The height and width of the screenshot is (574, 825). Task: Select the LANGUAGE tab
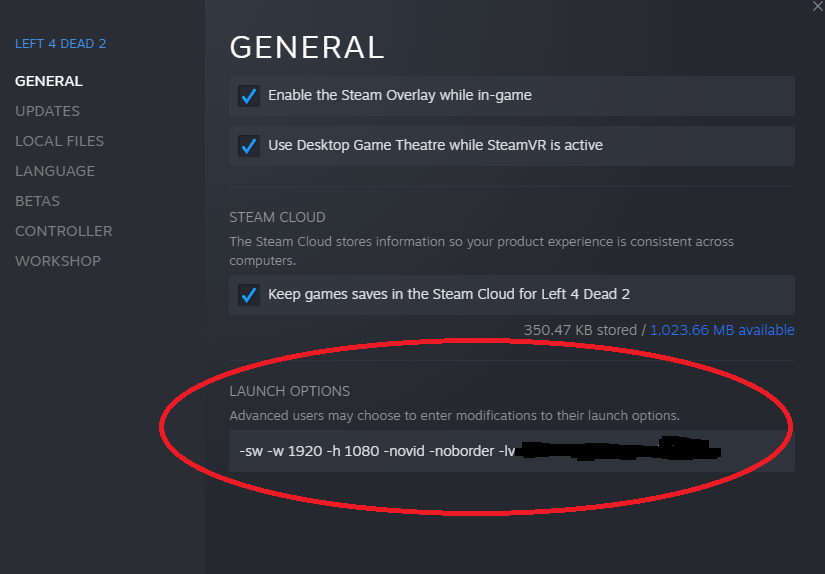point(55,171)
